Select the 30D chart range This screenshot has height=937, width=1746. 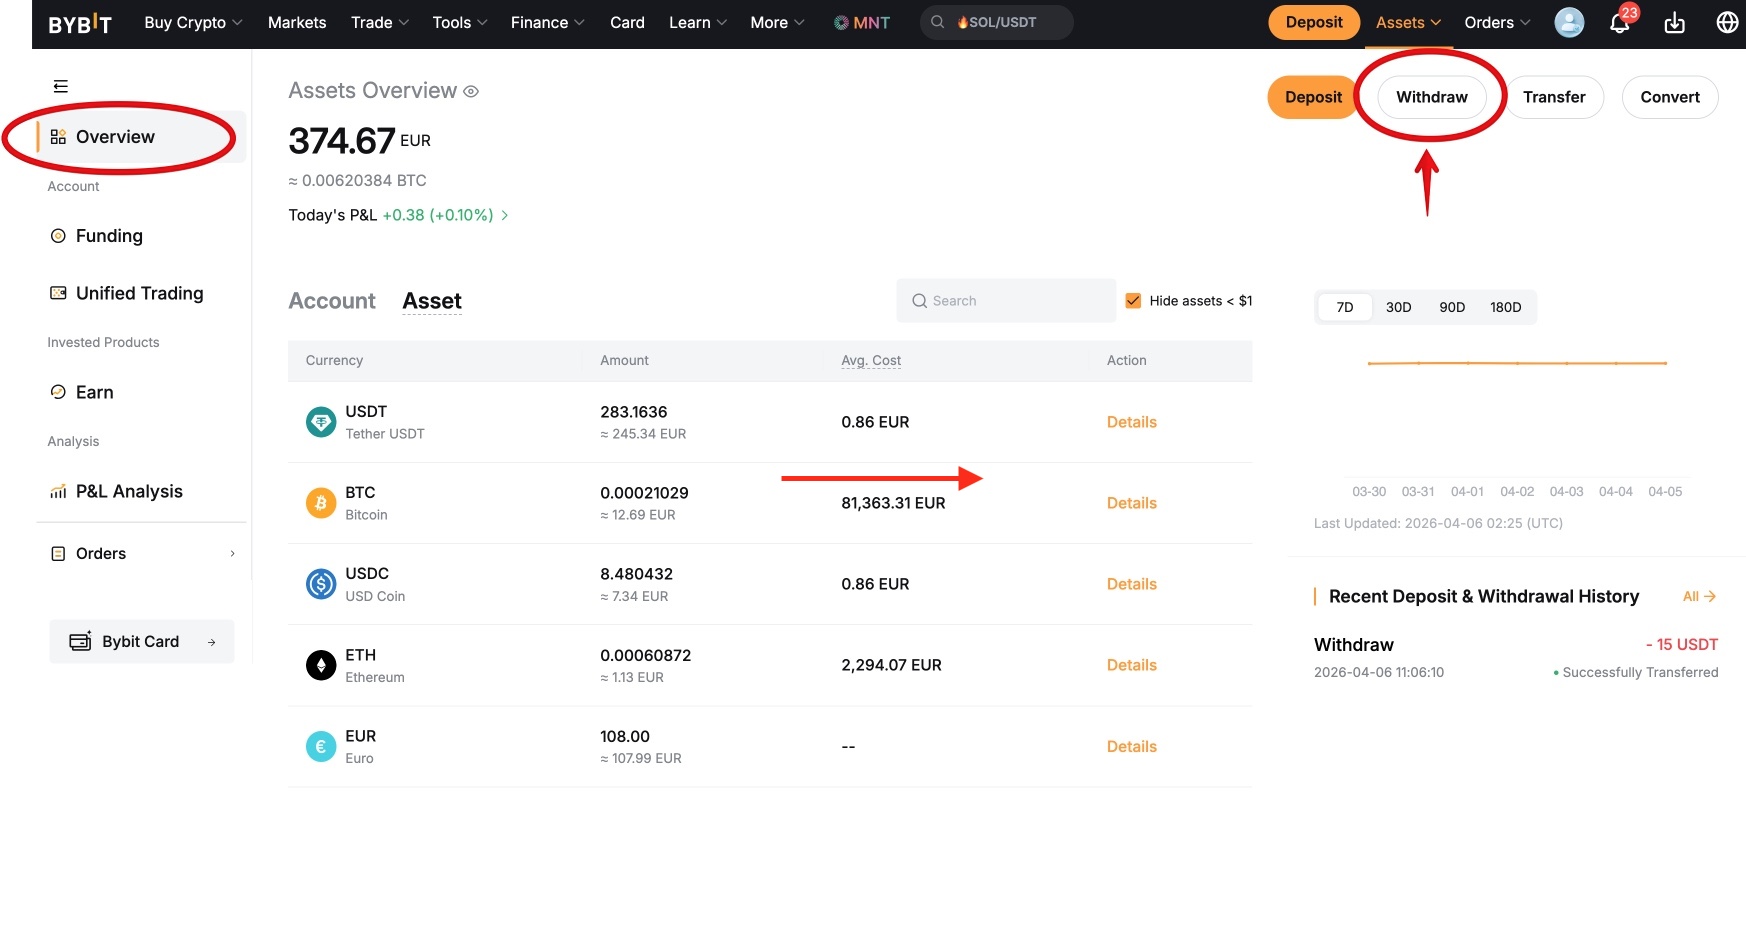coord(1399,307)
